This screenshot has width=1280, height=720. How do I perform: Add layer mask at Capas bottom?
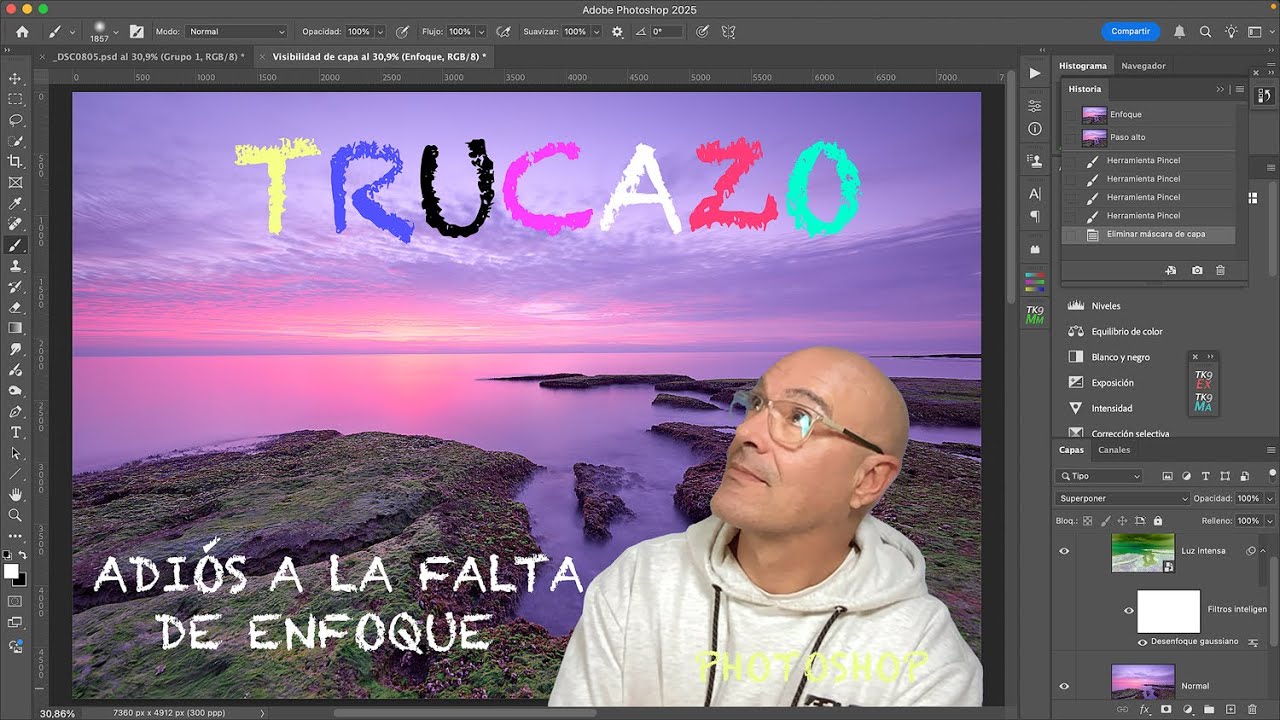click(1165, 709)
